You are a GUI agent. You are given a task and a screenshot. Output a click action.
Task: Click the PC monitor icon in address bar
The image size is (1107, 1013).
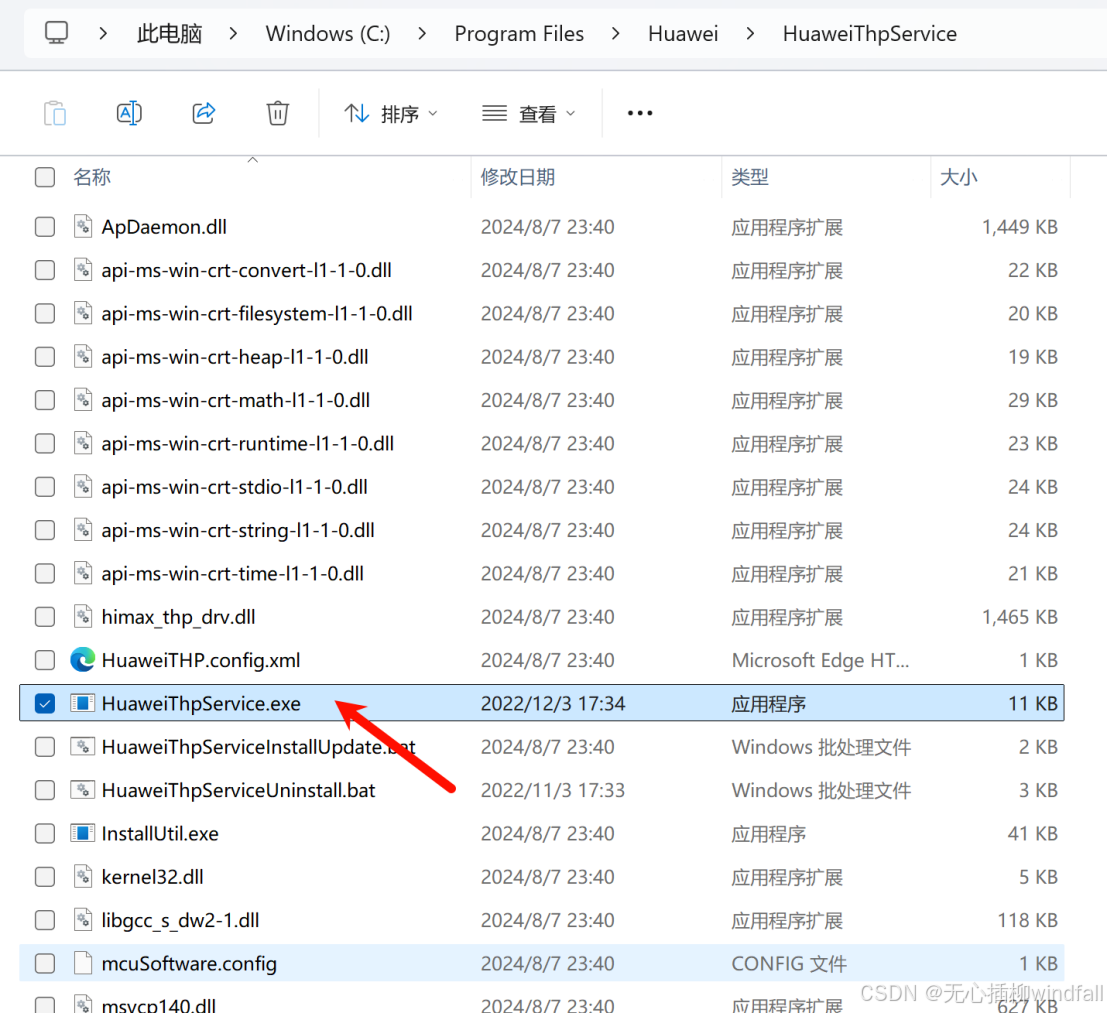(x=56, y=33)
